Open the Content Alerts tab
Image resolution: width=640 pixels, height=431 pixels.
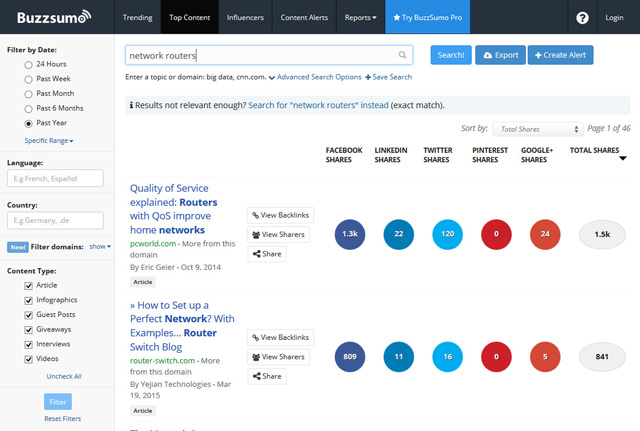(304, 17)
